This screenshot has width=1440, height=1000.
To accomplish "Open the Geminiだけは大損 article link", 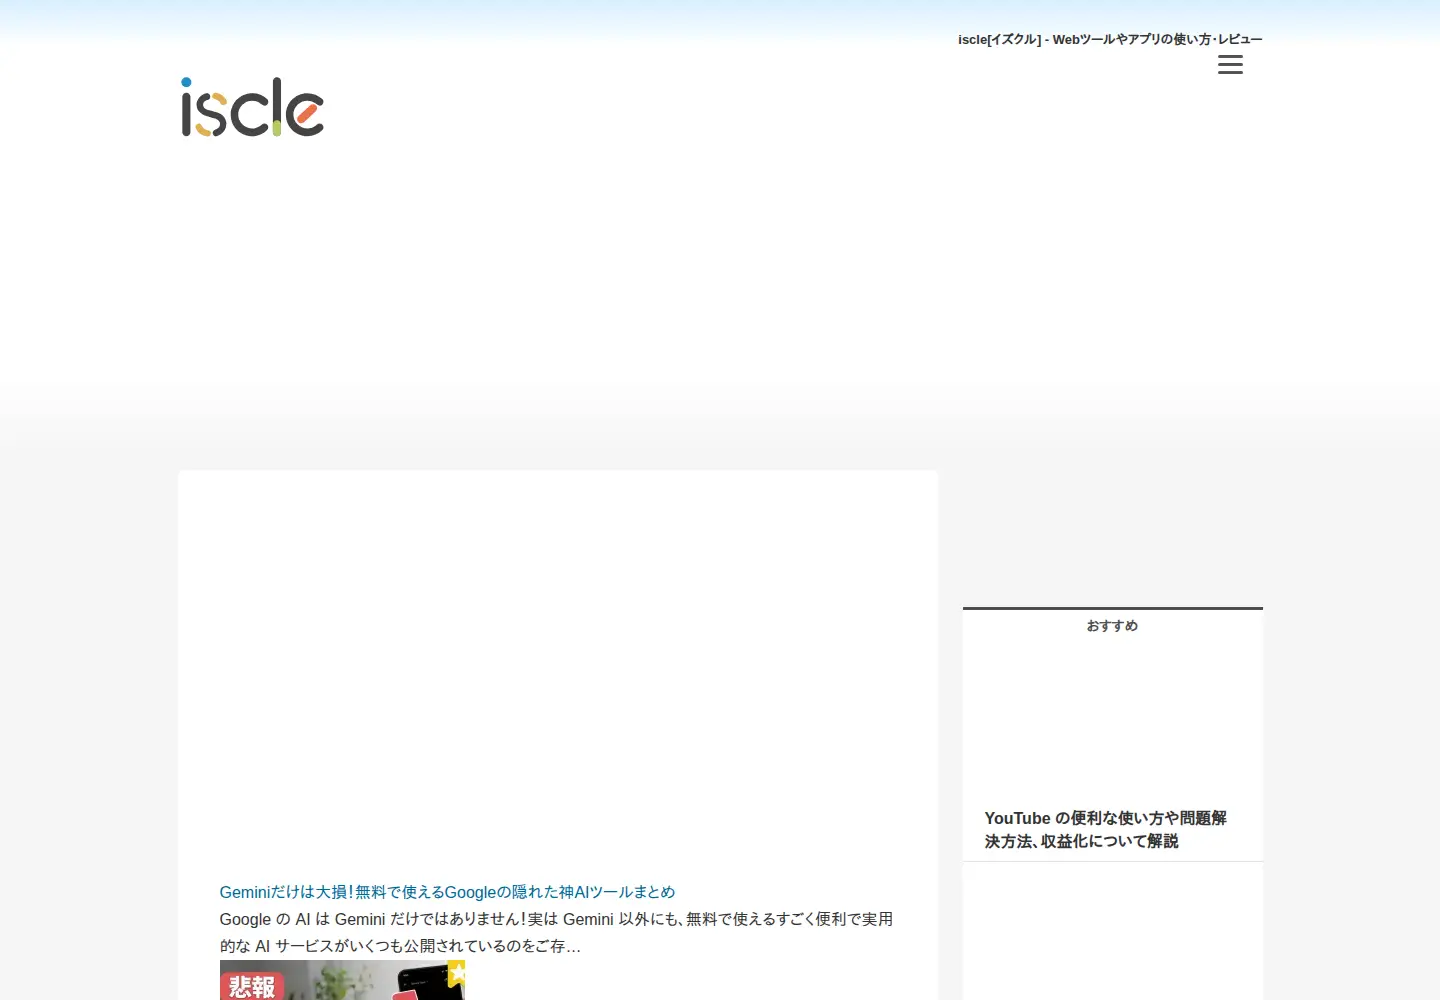I will [x=447, y=892].
